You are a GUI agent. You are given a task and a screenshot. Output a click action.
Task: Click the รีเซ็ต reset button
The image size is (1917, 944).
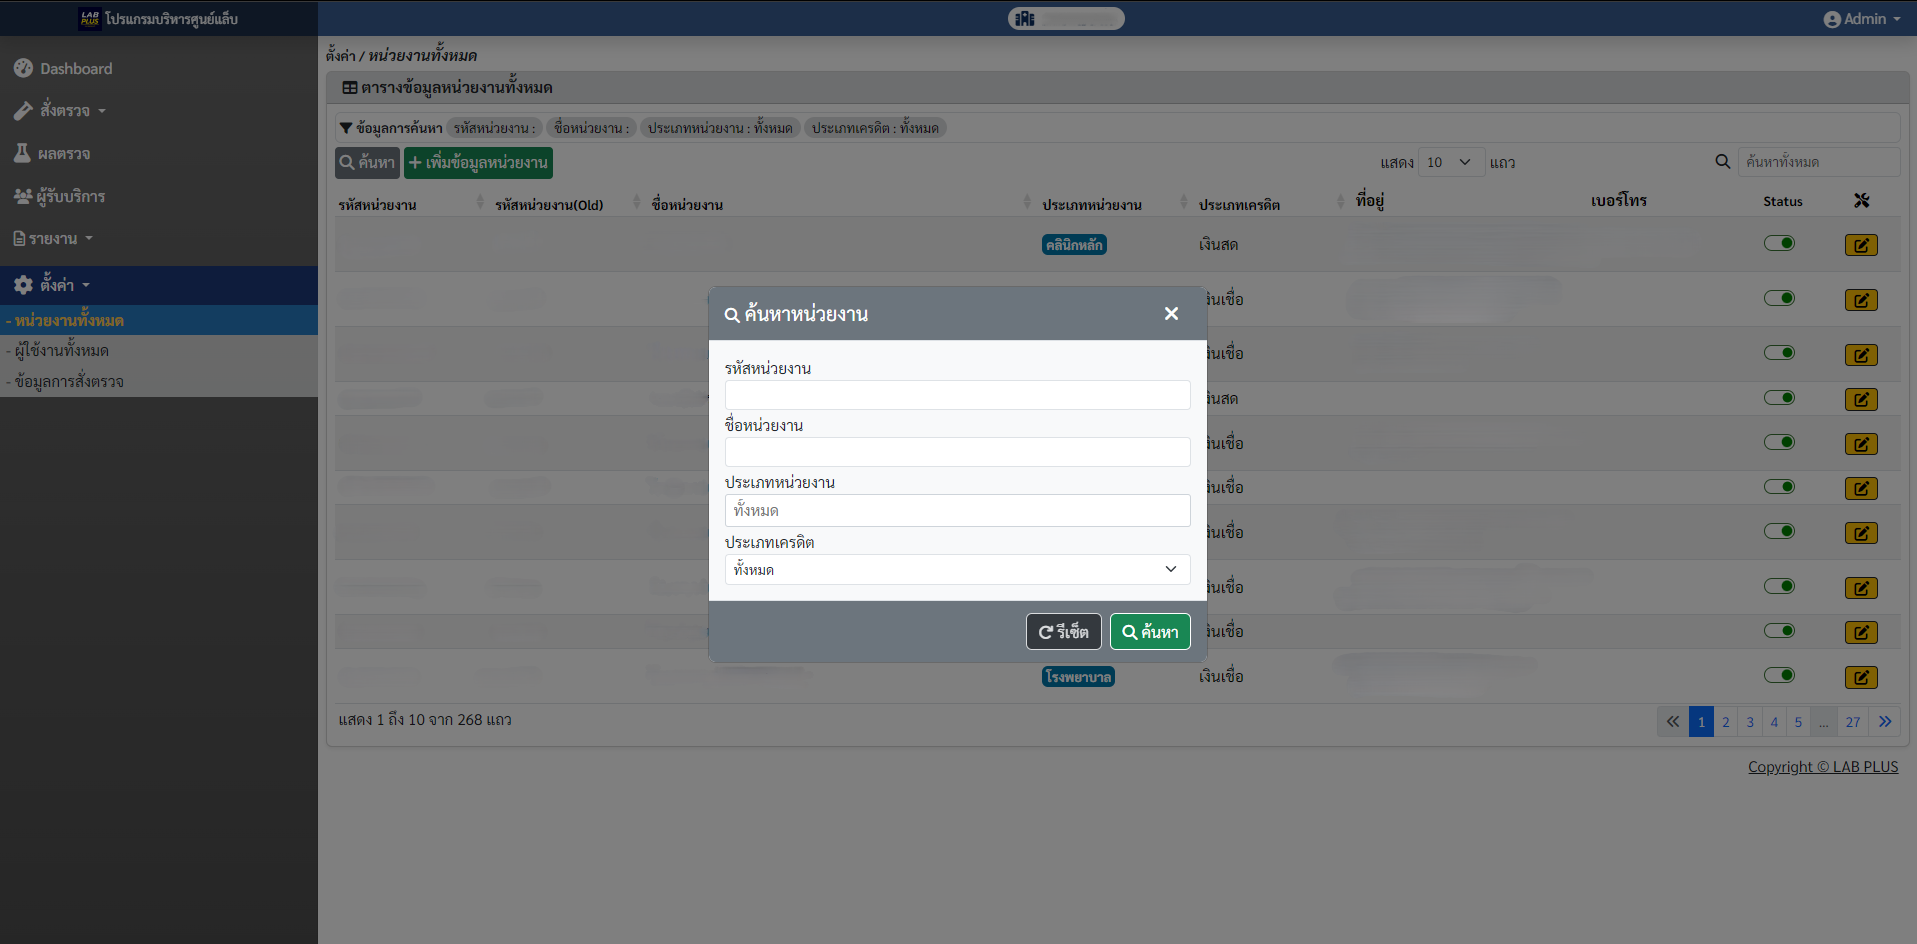coord(1063,632)
